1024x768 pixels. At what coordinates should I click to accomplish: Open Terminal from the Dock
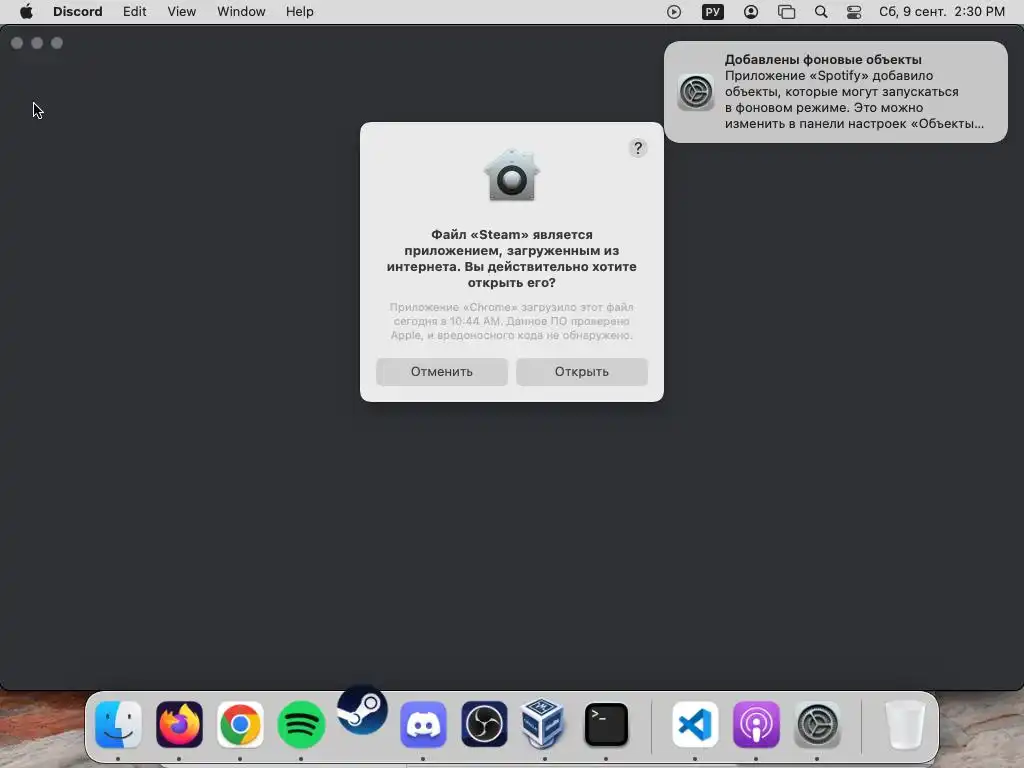pos(606,724)
